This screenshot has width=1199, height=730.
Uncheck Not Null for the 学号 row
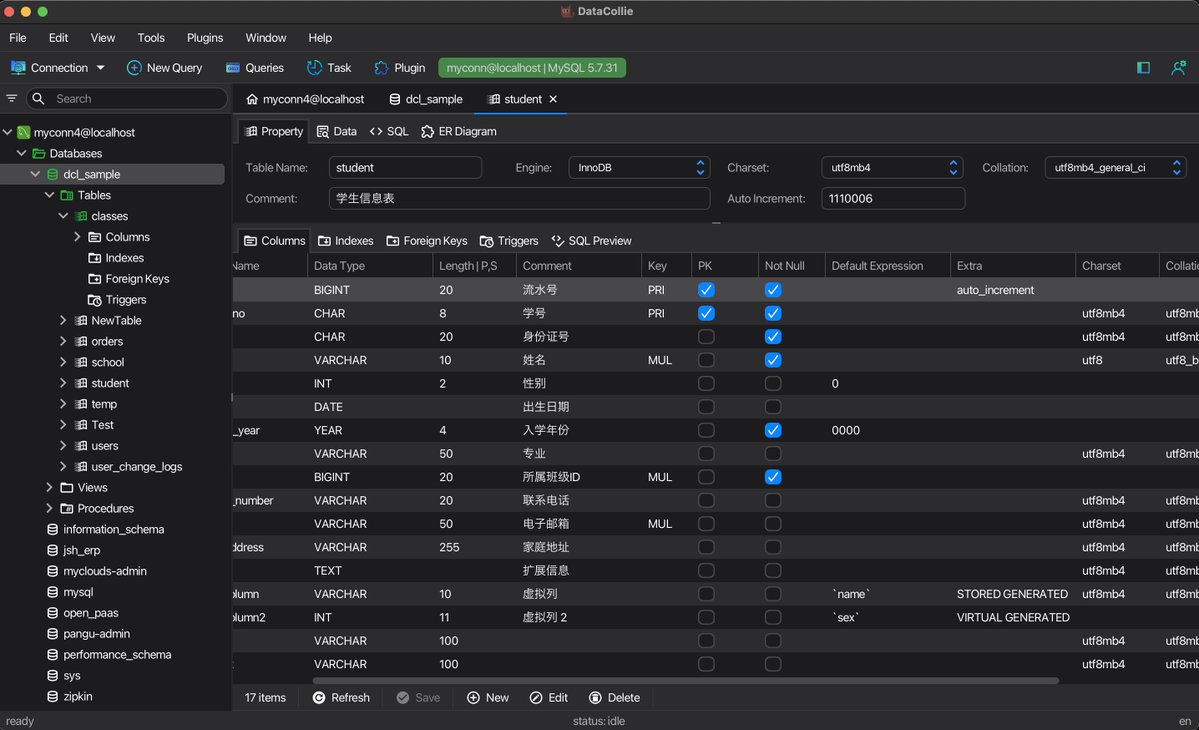(773, 313)
